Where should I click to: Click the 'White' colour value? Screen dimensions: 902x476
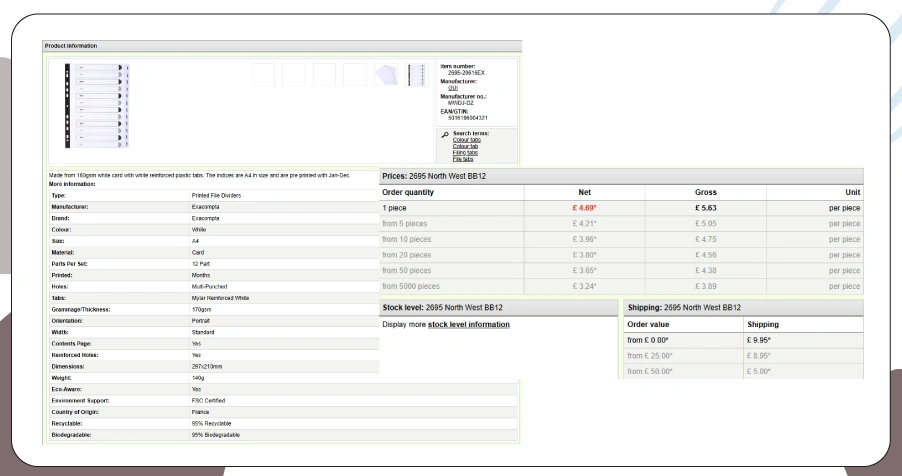point(199,230)
